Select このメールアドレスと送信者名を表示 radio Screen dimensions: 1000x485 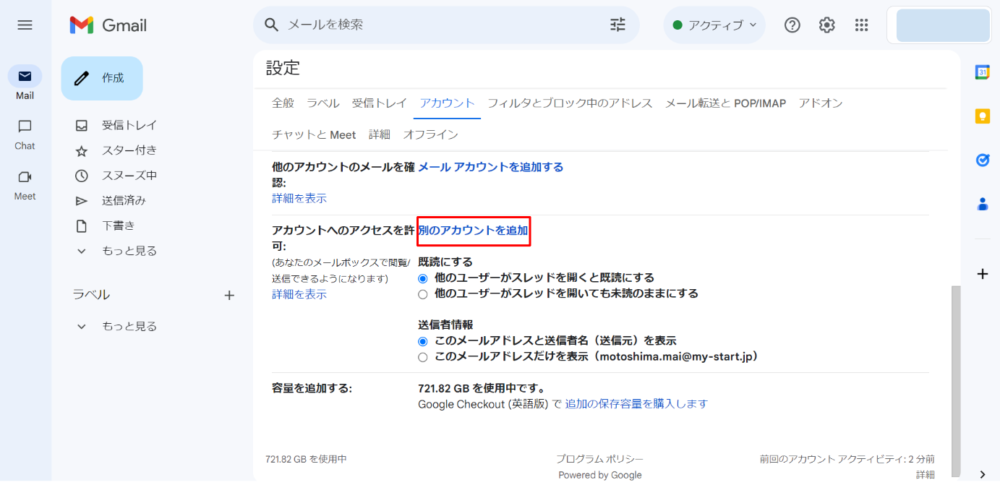[422, 341]
